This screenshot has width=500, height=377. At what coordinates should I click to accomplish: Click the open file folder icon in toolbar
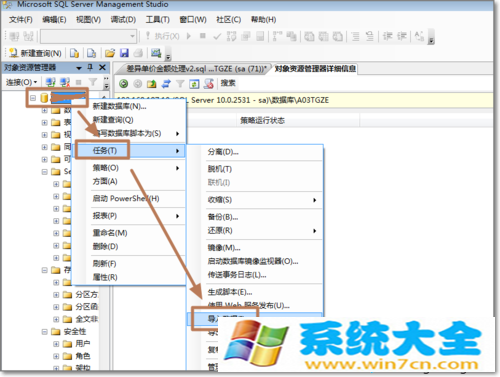tap(110, 53)
